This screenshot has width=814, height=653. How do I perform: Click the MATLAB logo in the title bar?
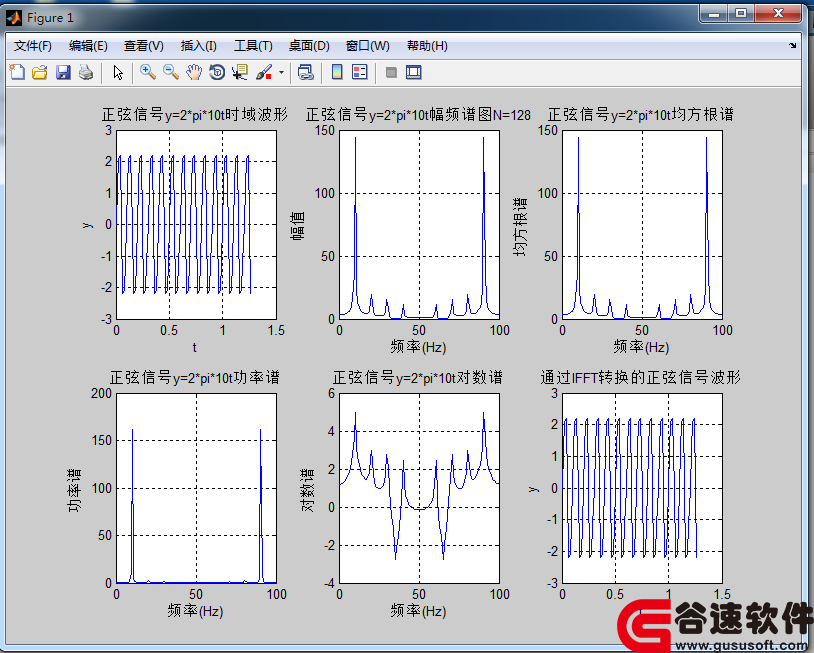[14, 18]
